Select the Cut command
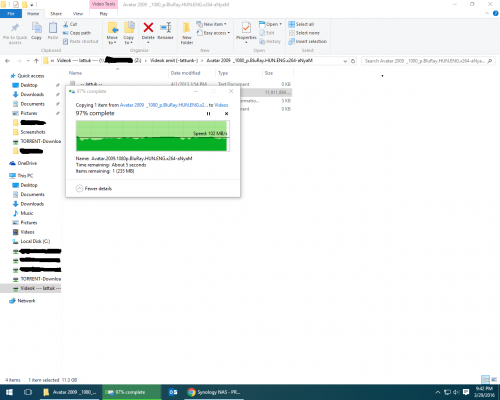Image resolution: width=500 pixels, height=400 pixels. pyautogui.click(x=70, y=24)
